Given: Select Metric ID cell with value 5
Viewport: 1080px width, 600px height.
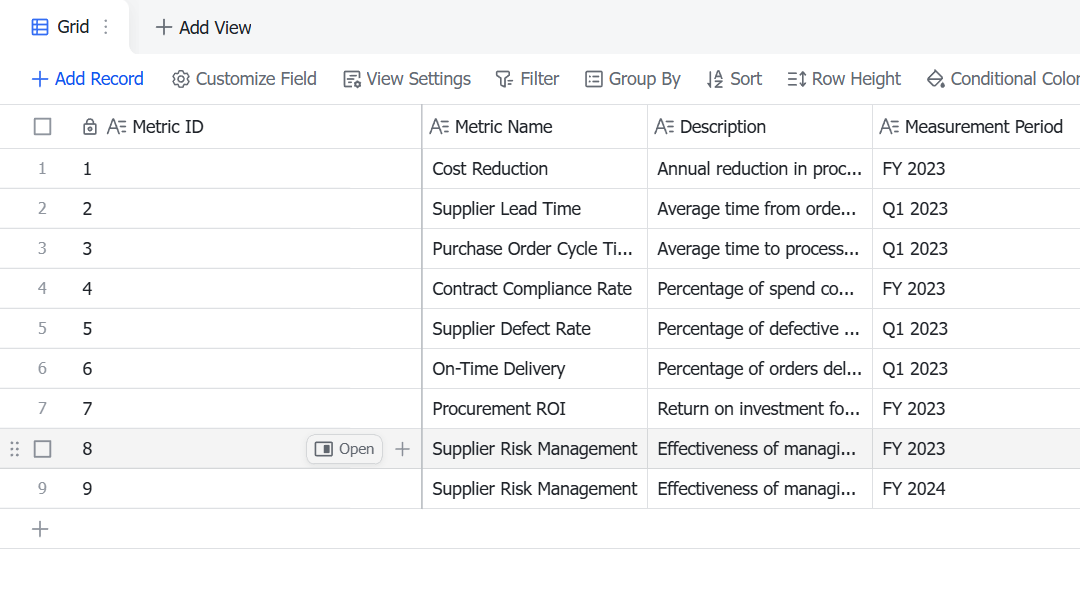Looking at the screenshot, I should click(x=248, y=329).
